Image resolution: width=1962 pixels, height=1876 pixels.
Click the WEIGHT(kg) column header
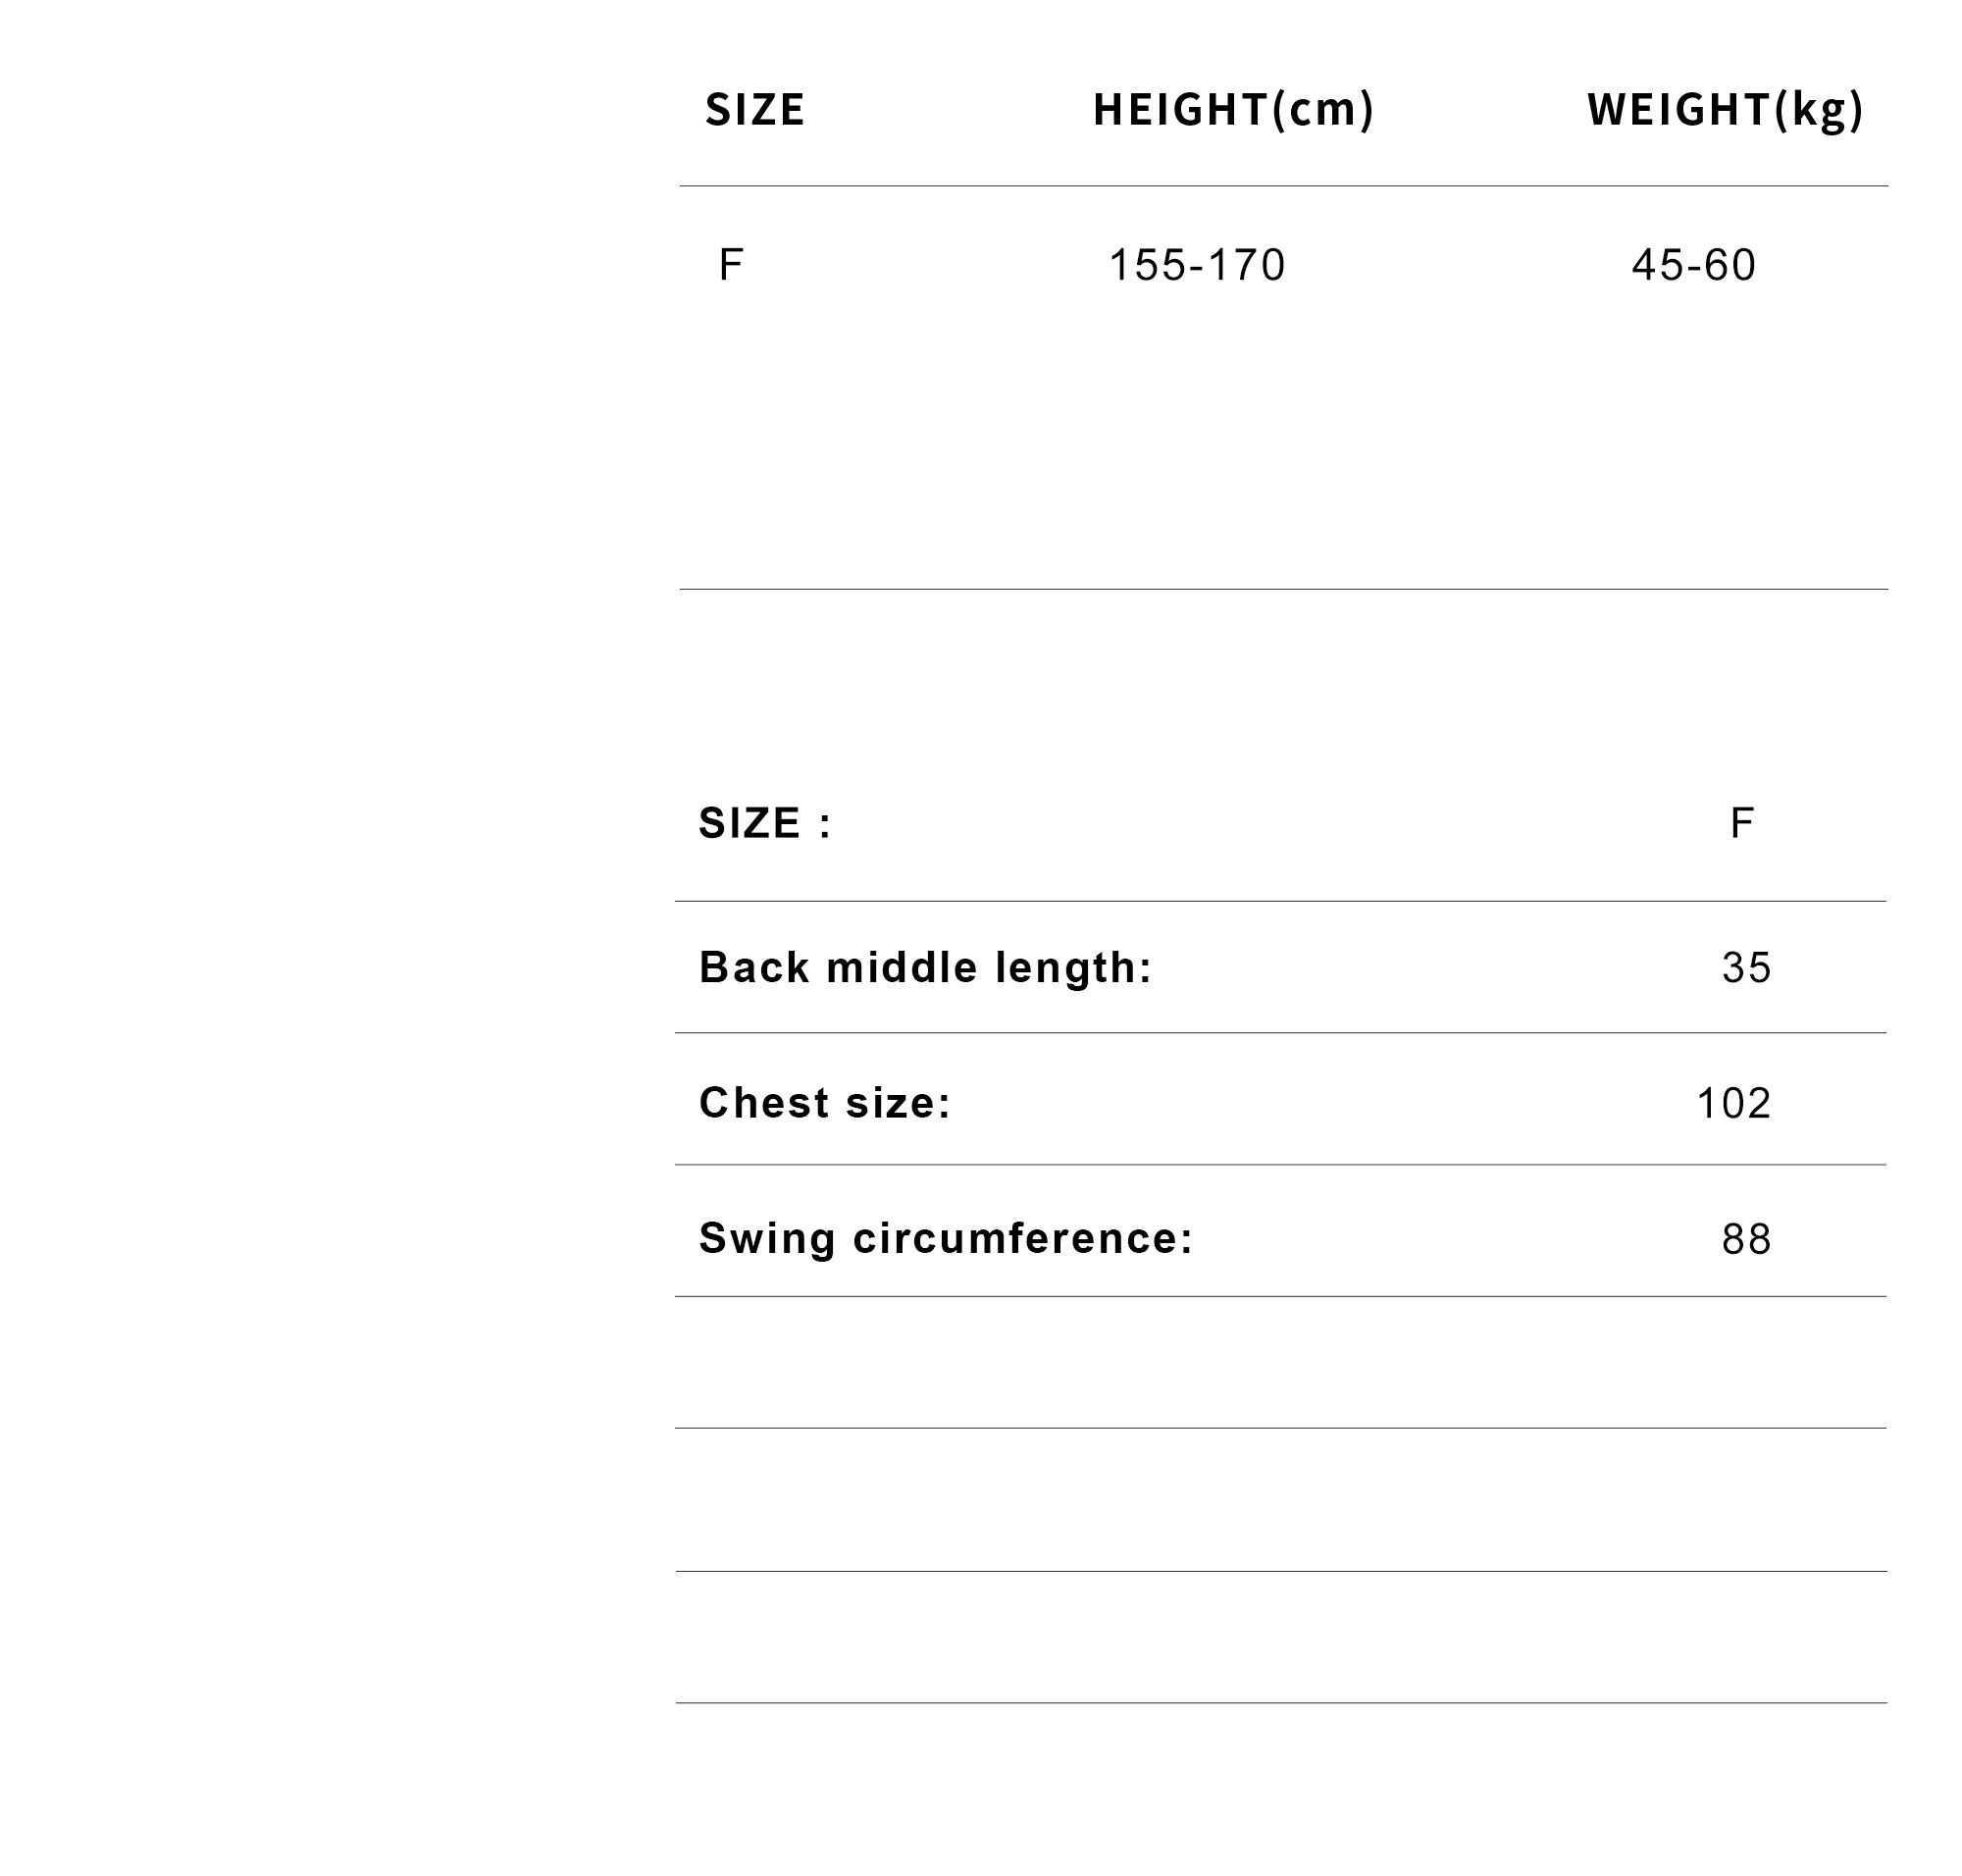1725,109
